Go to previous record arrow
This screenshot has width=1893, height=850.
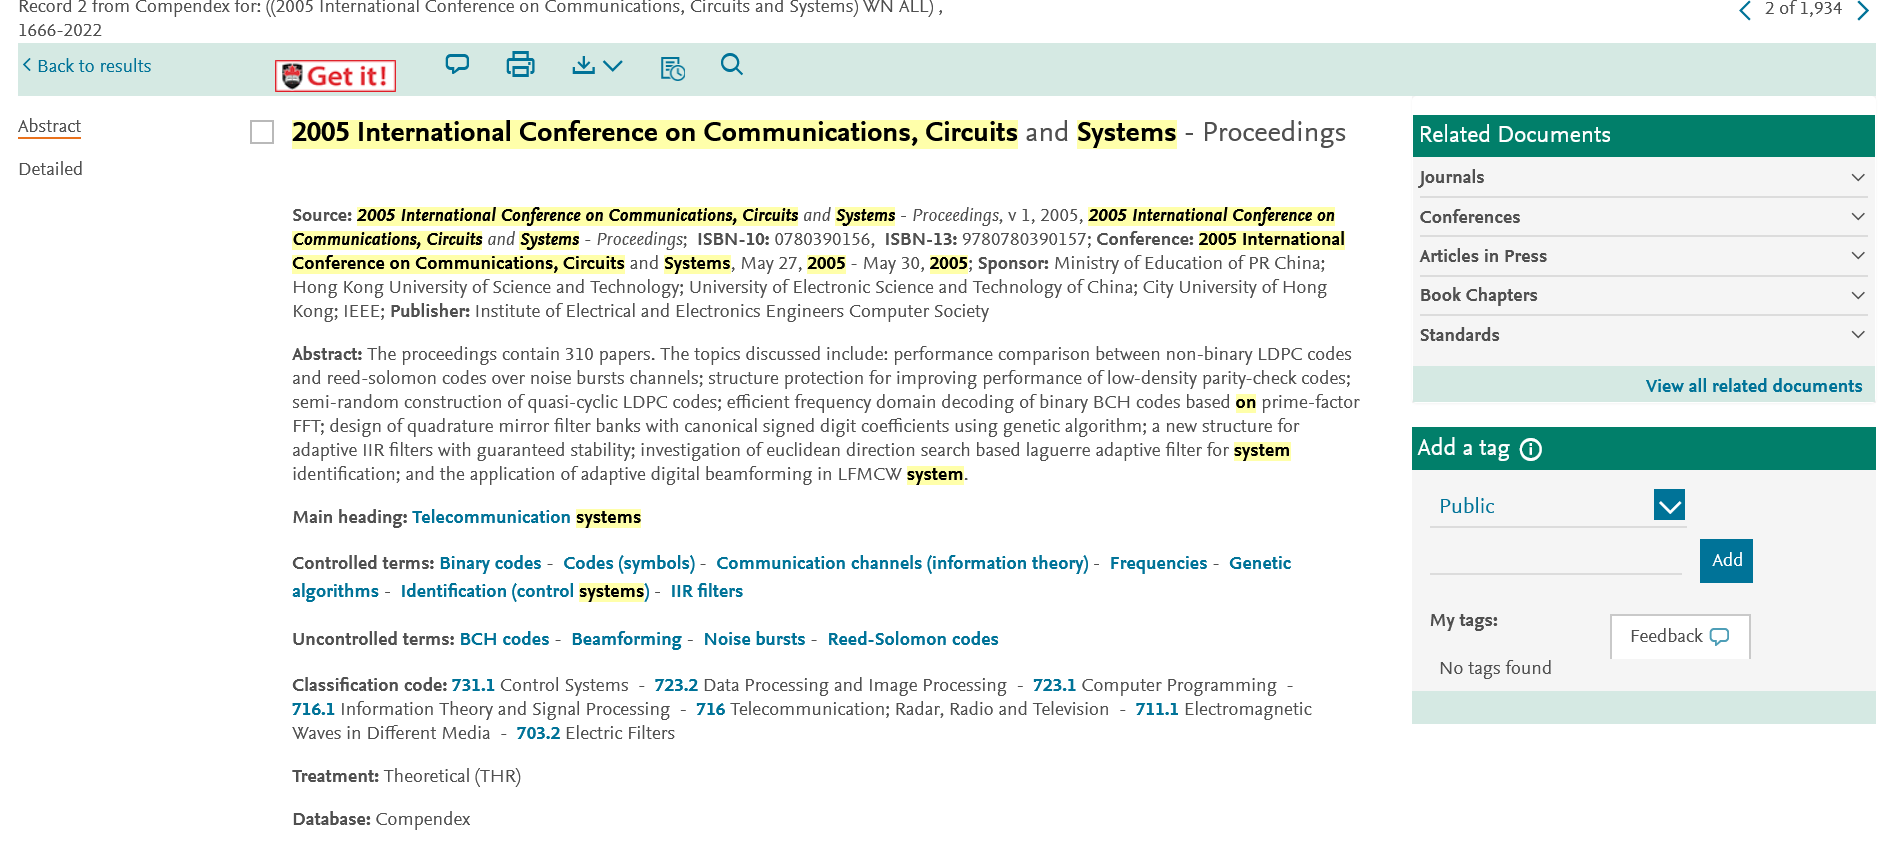pyautogui.click(x=1745, y=11)
